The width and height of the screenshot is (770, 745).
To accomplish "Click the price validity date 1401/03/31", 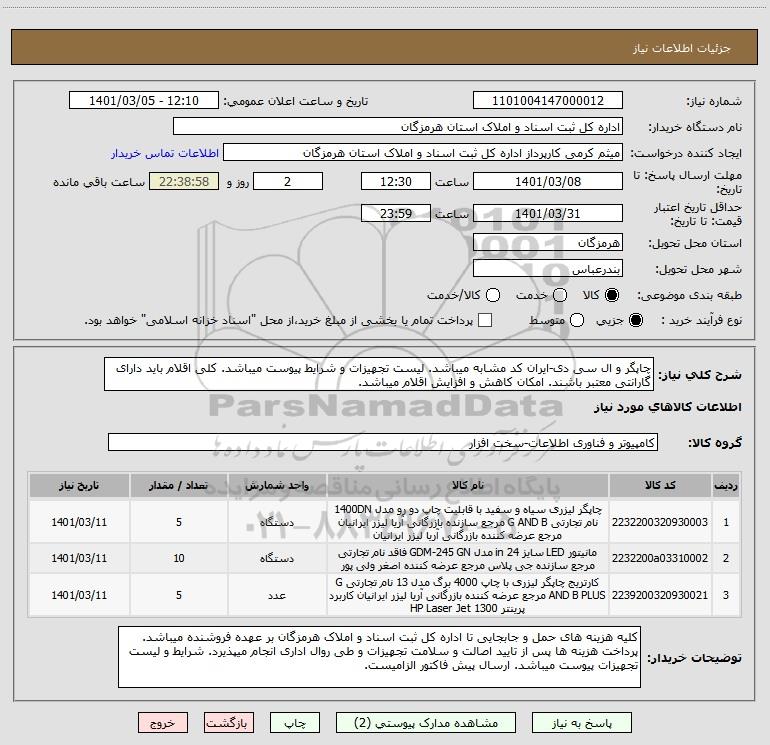I will (x=548, y=213).
